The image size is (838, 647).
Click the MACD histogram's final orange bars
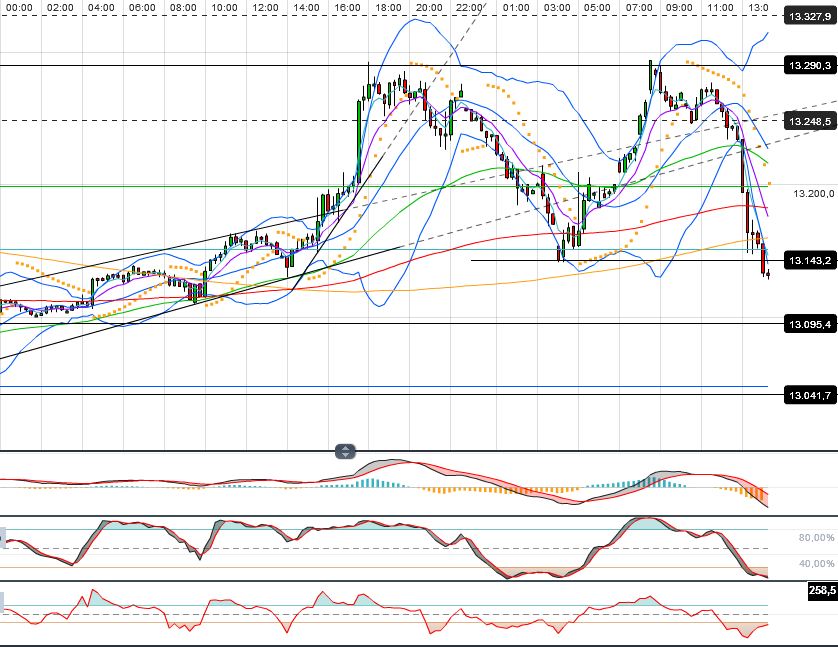point(760,493)
